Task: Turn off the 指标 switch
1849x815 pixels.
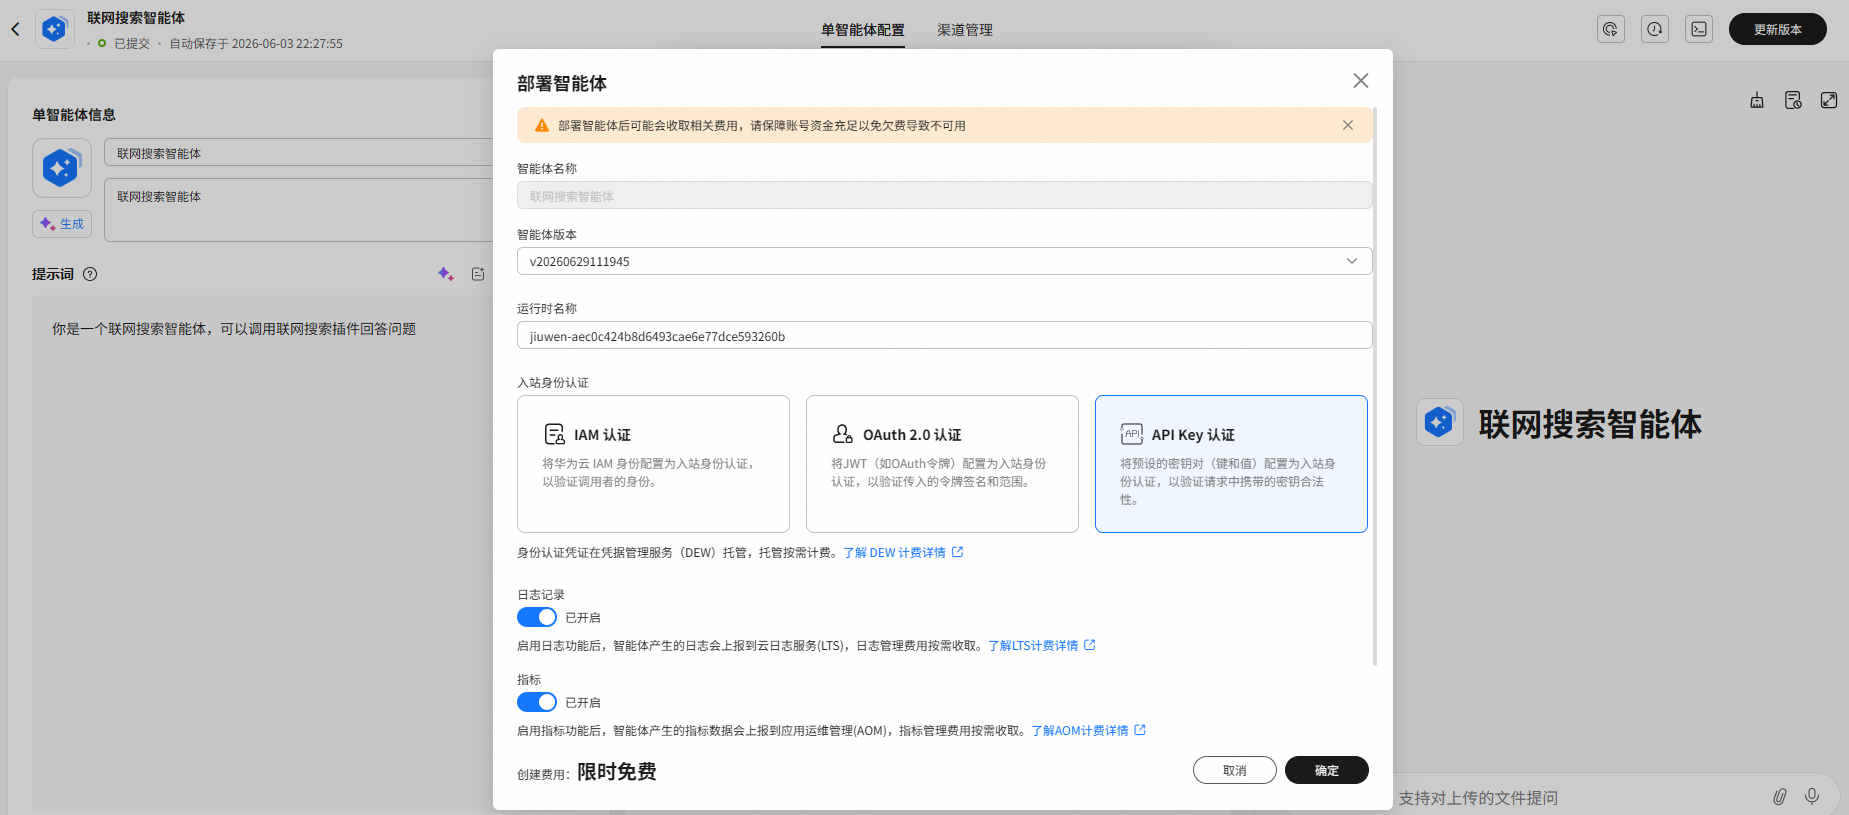Action: coord(537,702)
